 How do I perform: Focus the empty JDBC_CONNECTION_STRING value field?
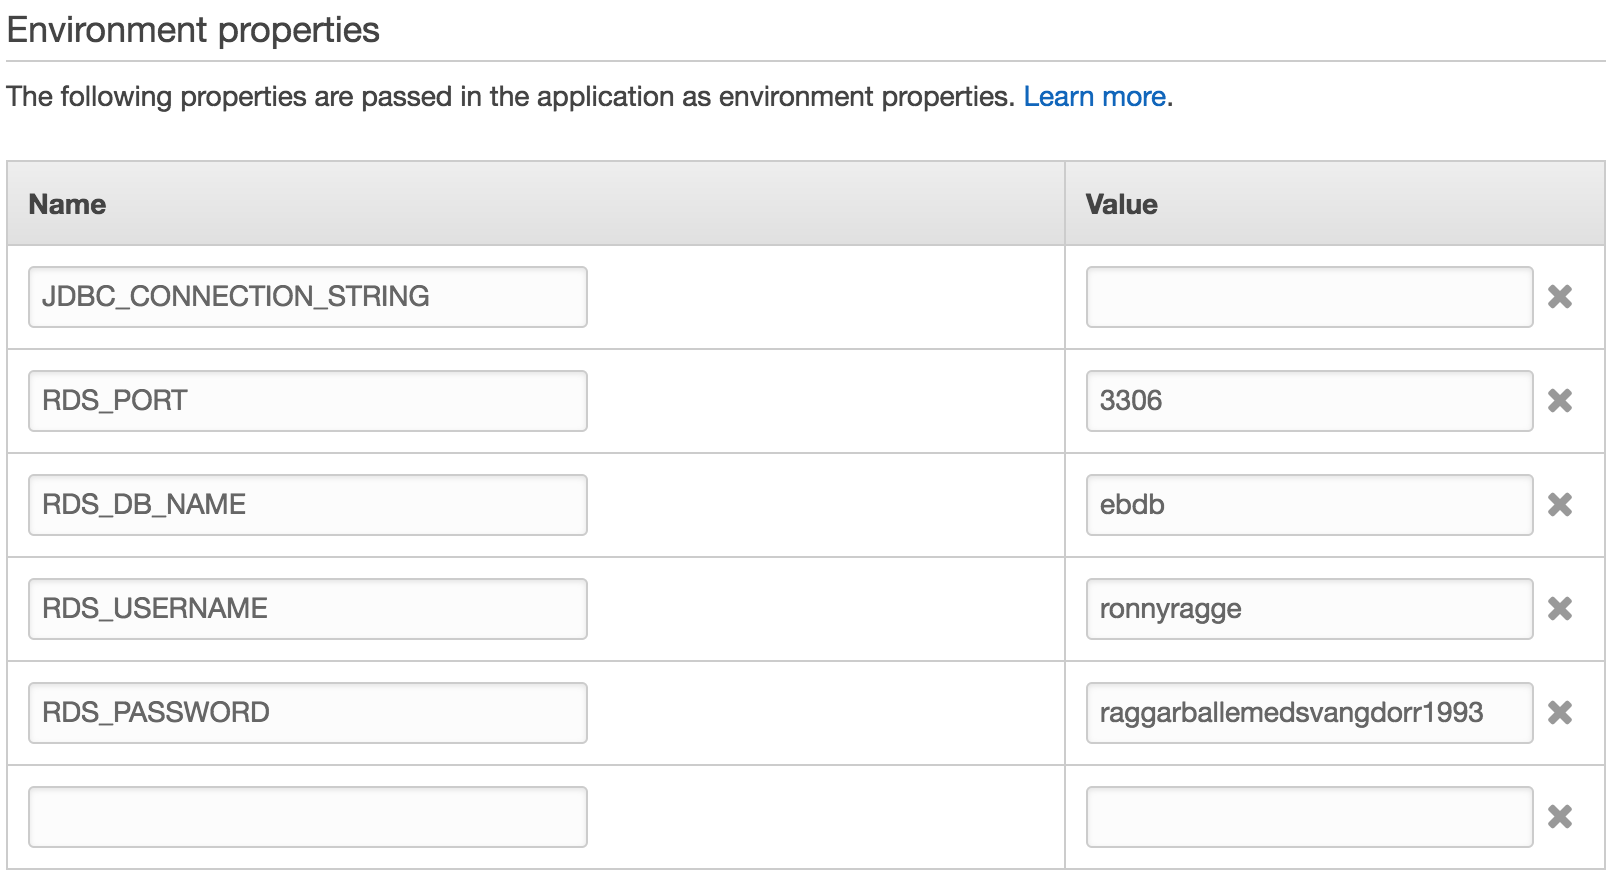click(1309, 297)
